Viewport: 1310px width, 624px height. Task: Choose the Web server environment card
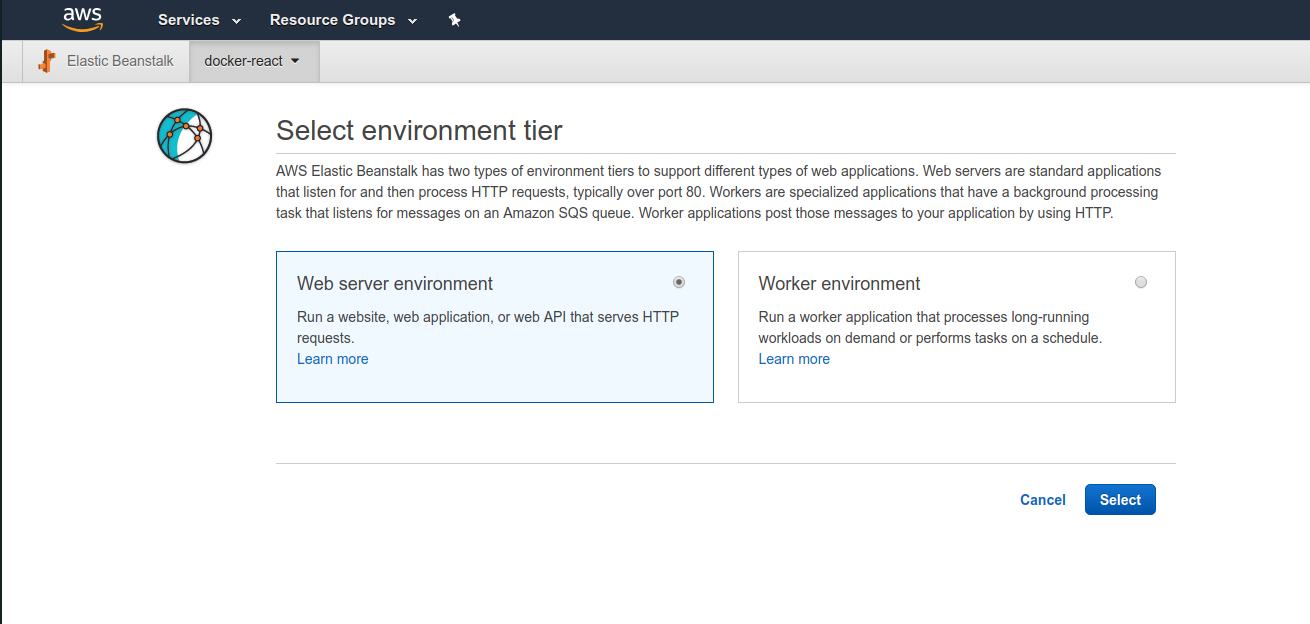coord(495,327)
